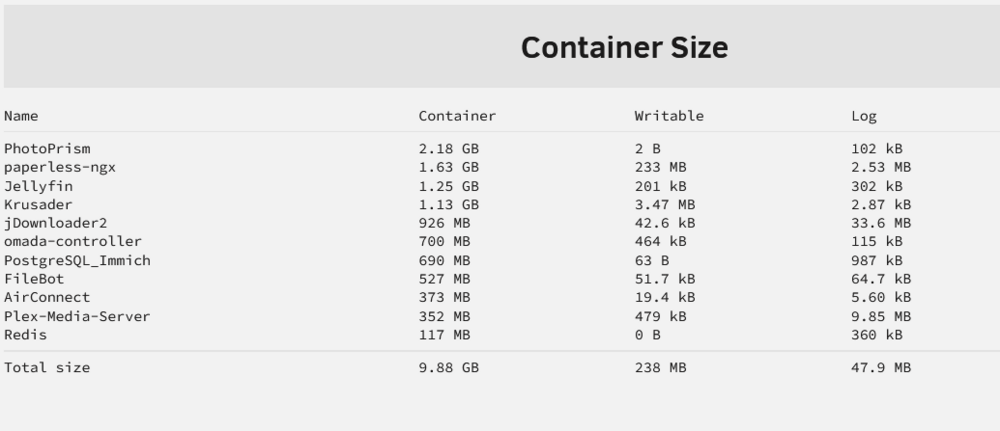
Task: Click the Plex-Media-Server container name
Action: pos(77,316)
